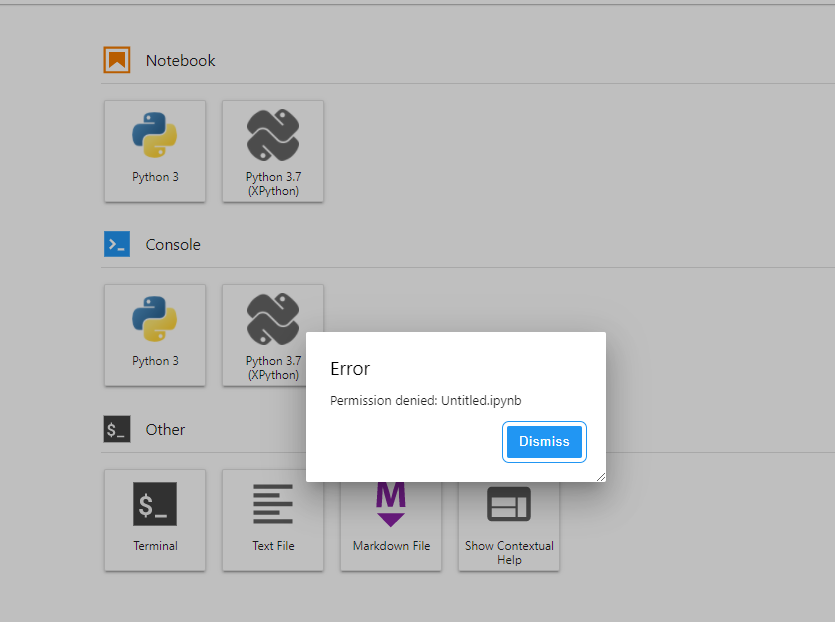Launch a new Terminal
This screenshot has width=835, height=622.
click(155, 520)
